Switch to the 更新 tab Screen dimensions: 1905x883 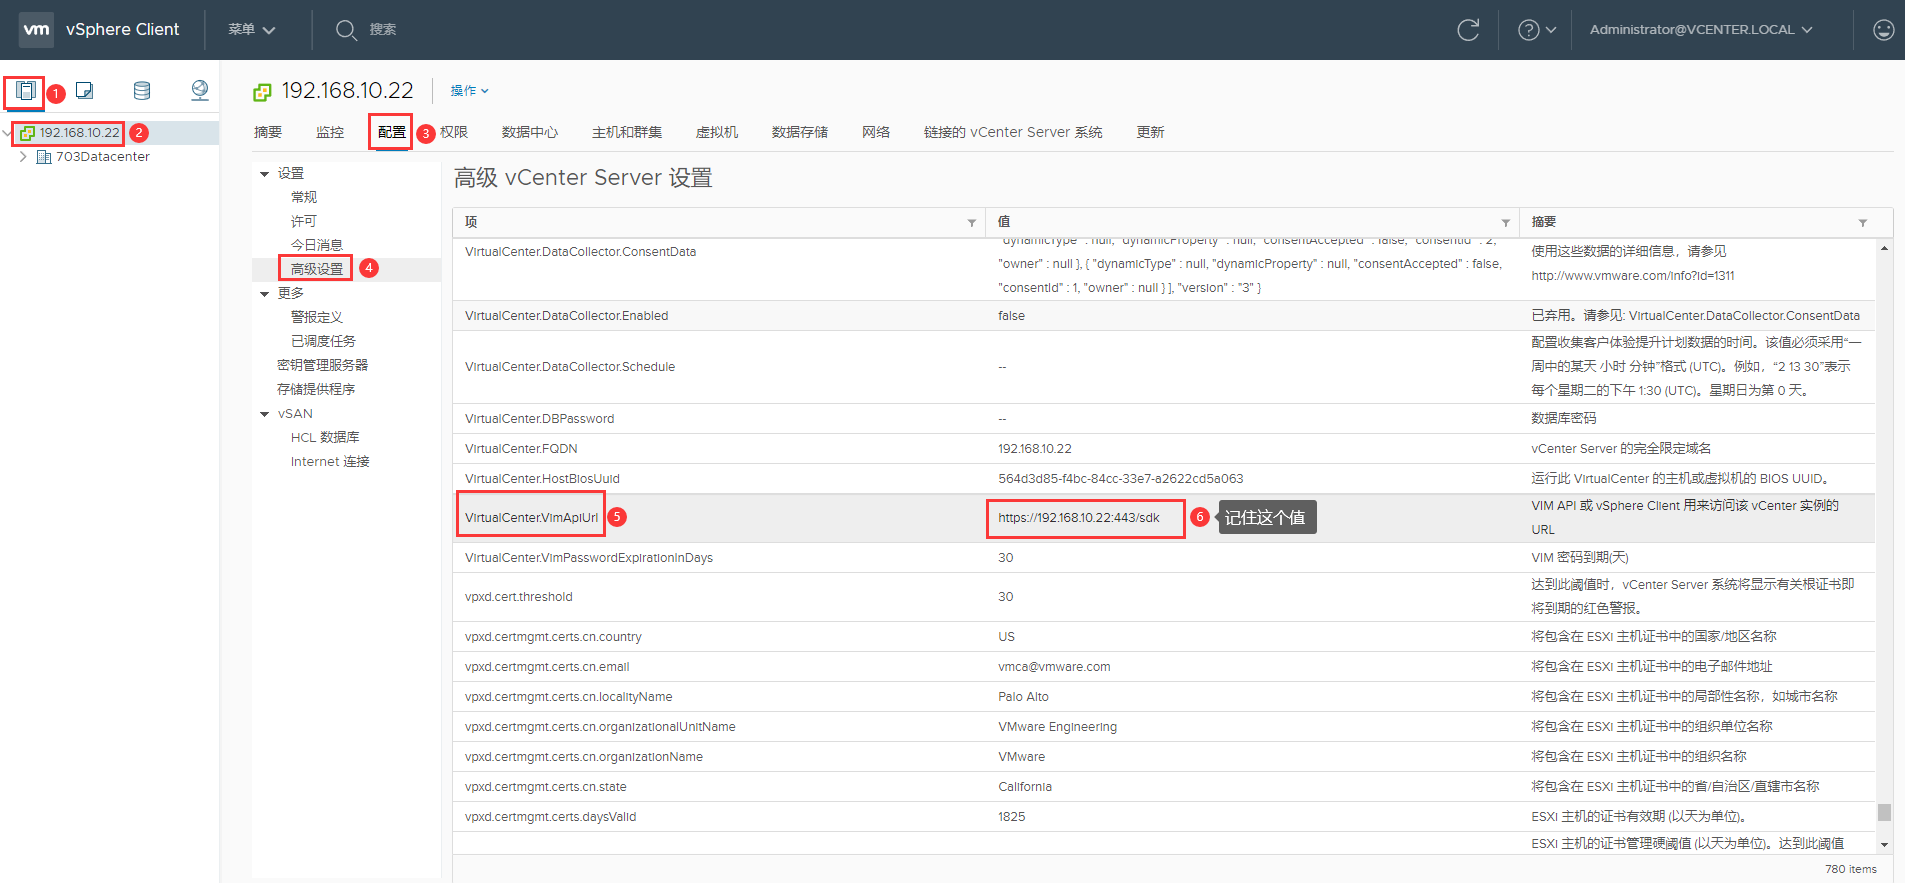click(x=1150, y=132)
